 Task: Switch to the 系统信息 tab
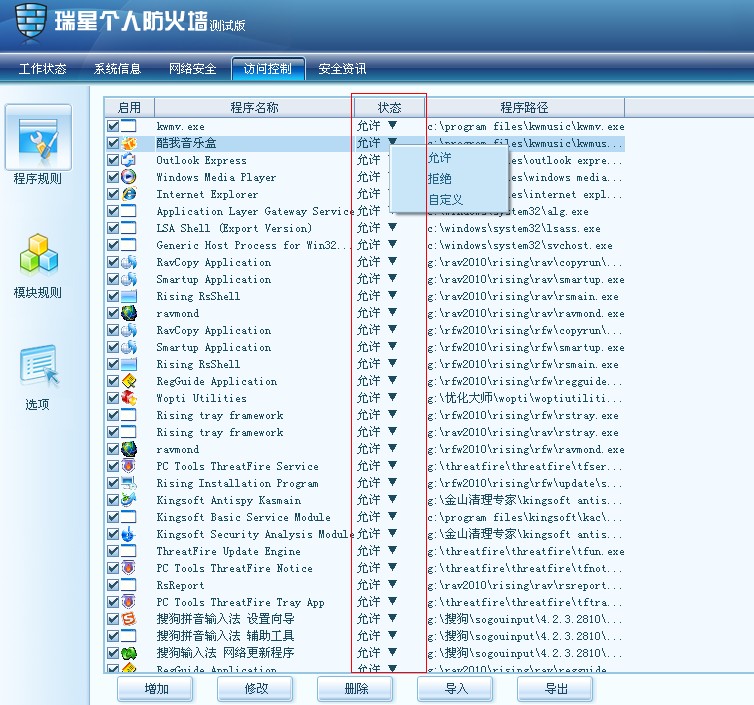point(117,69)
